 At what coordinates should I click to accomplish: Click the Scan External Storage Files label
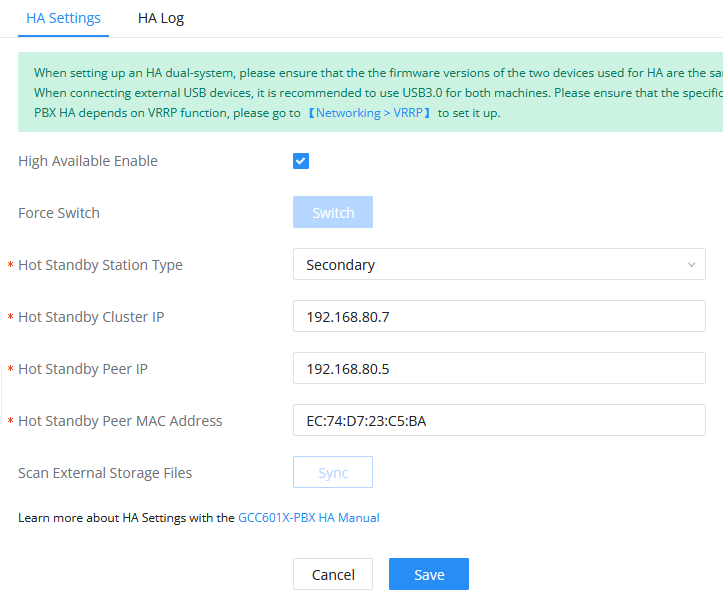[105, 473]
